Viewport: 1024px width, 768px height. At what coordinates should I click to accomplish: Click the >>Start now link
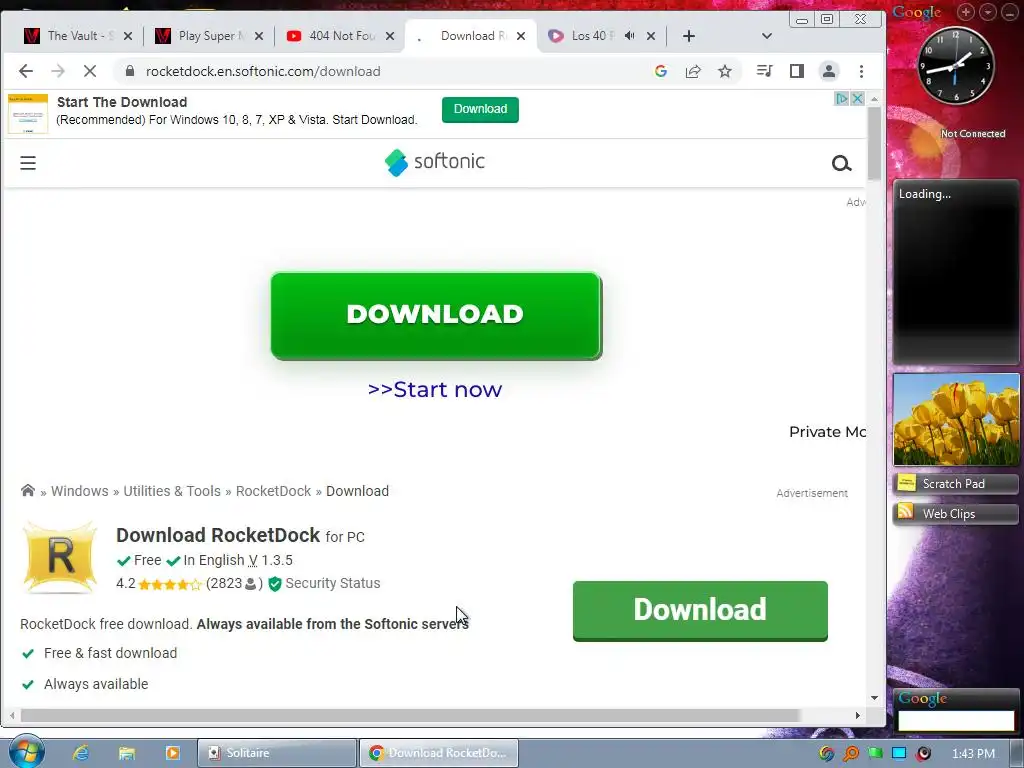tap(435, 389)
